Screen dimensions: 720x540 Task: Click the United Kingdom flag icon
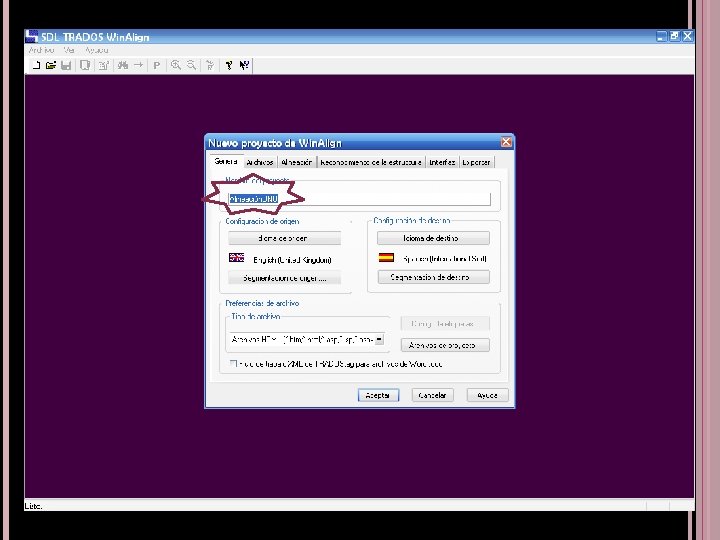236,258
